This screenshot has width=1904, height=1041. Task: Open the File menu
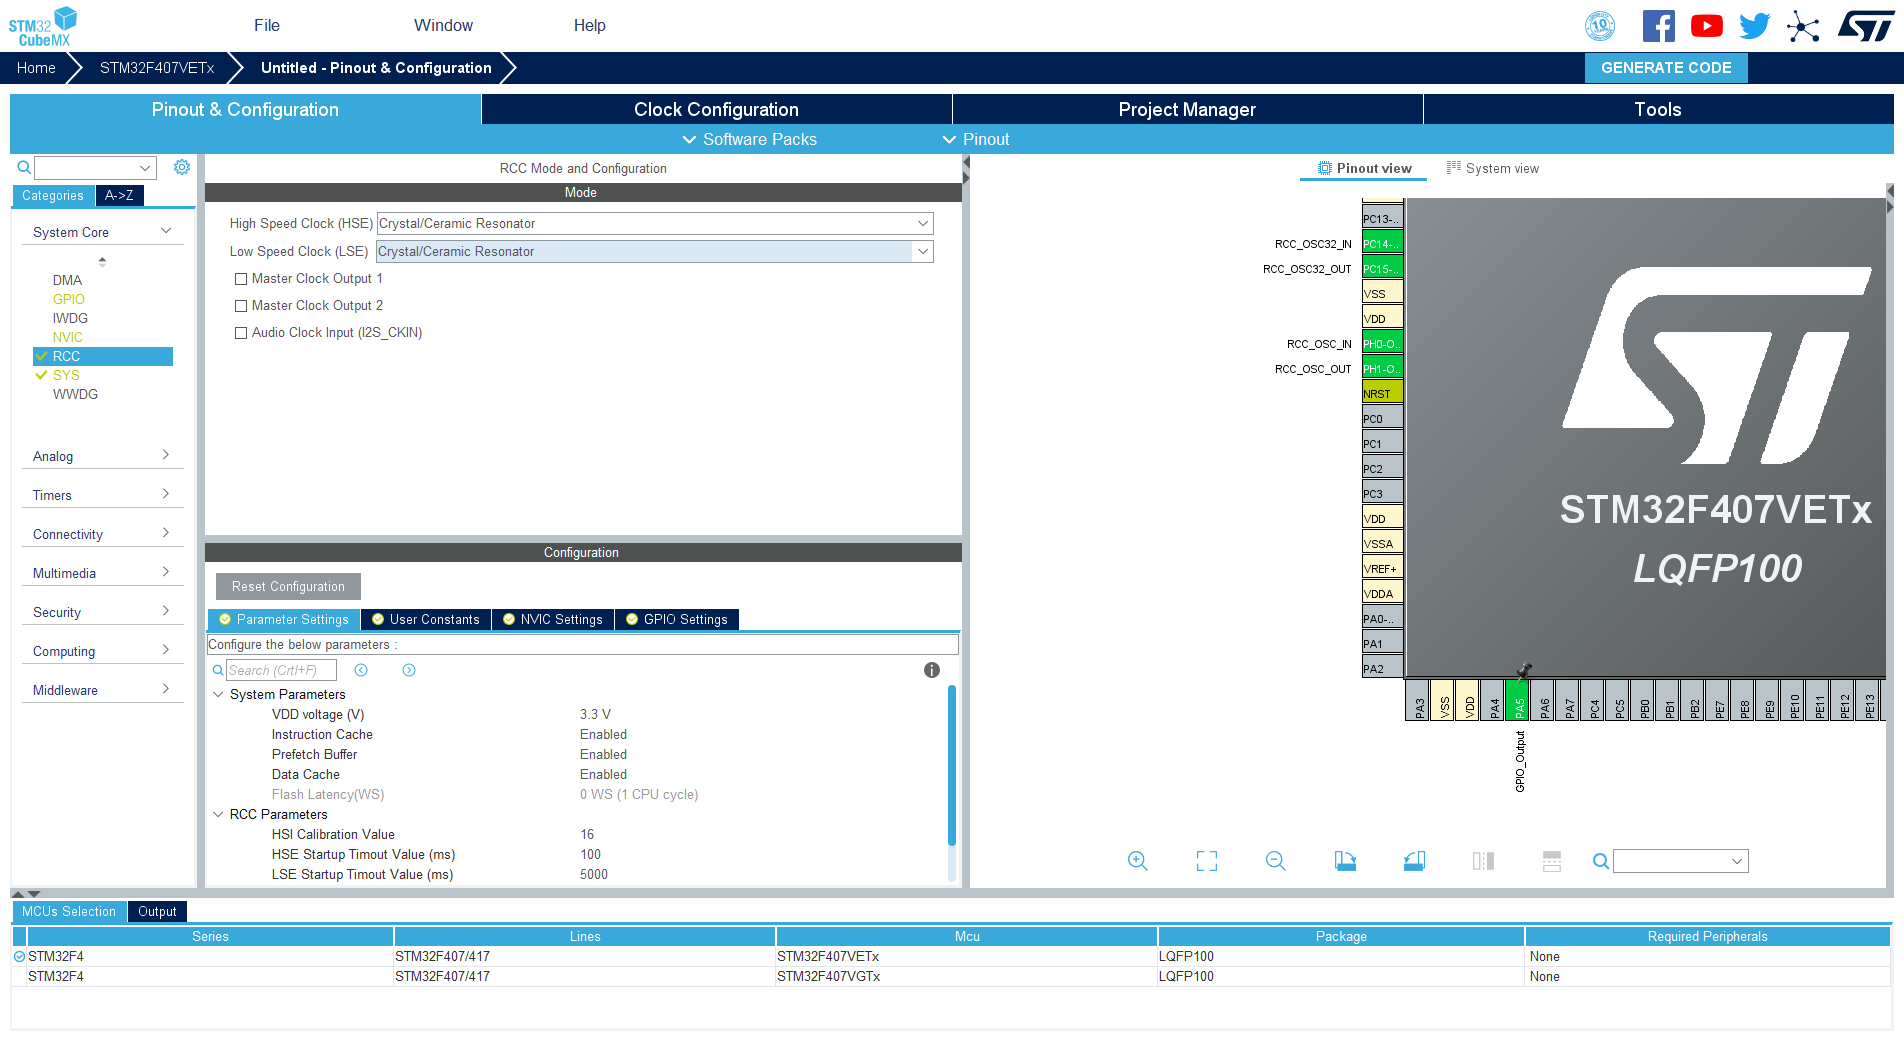[267, 26]
